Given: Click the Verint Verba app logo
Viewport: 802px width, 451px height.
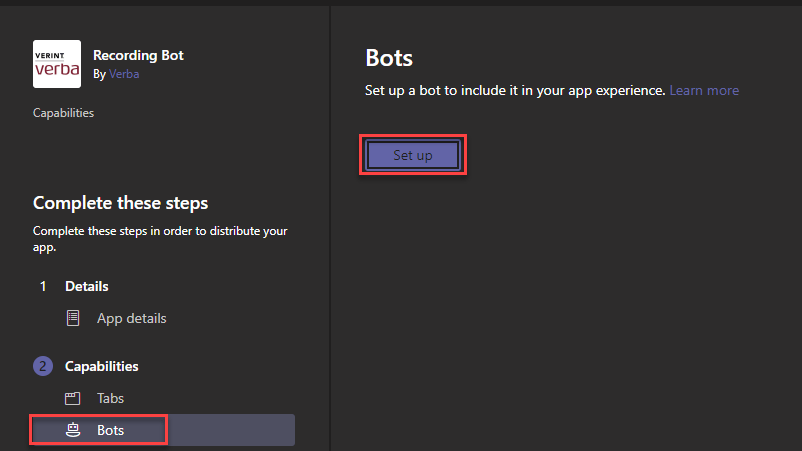Looking at the screenshot, I should (57, 64).
